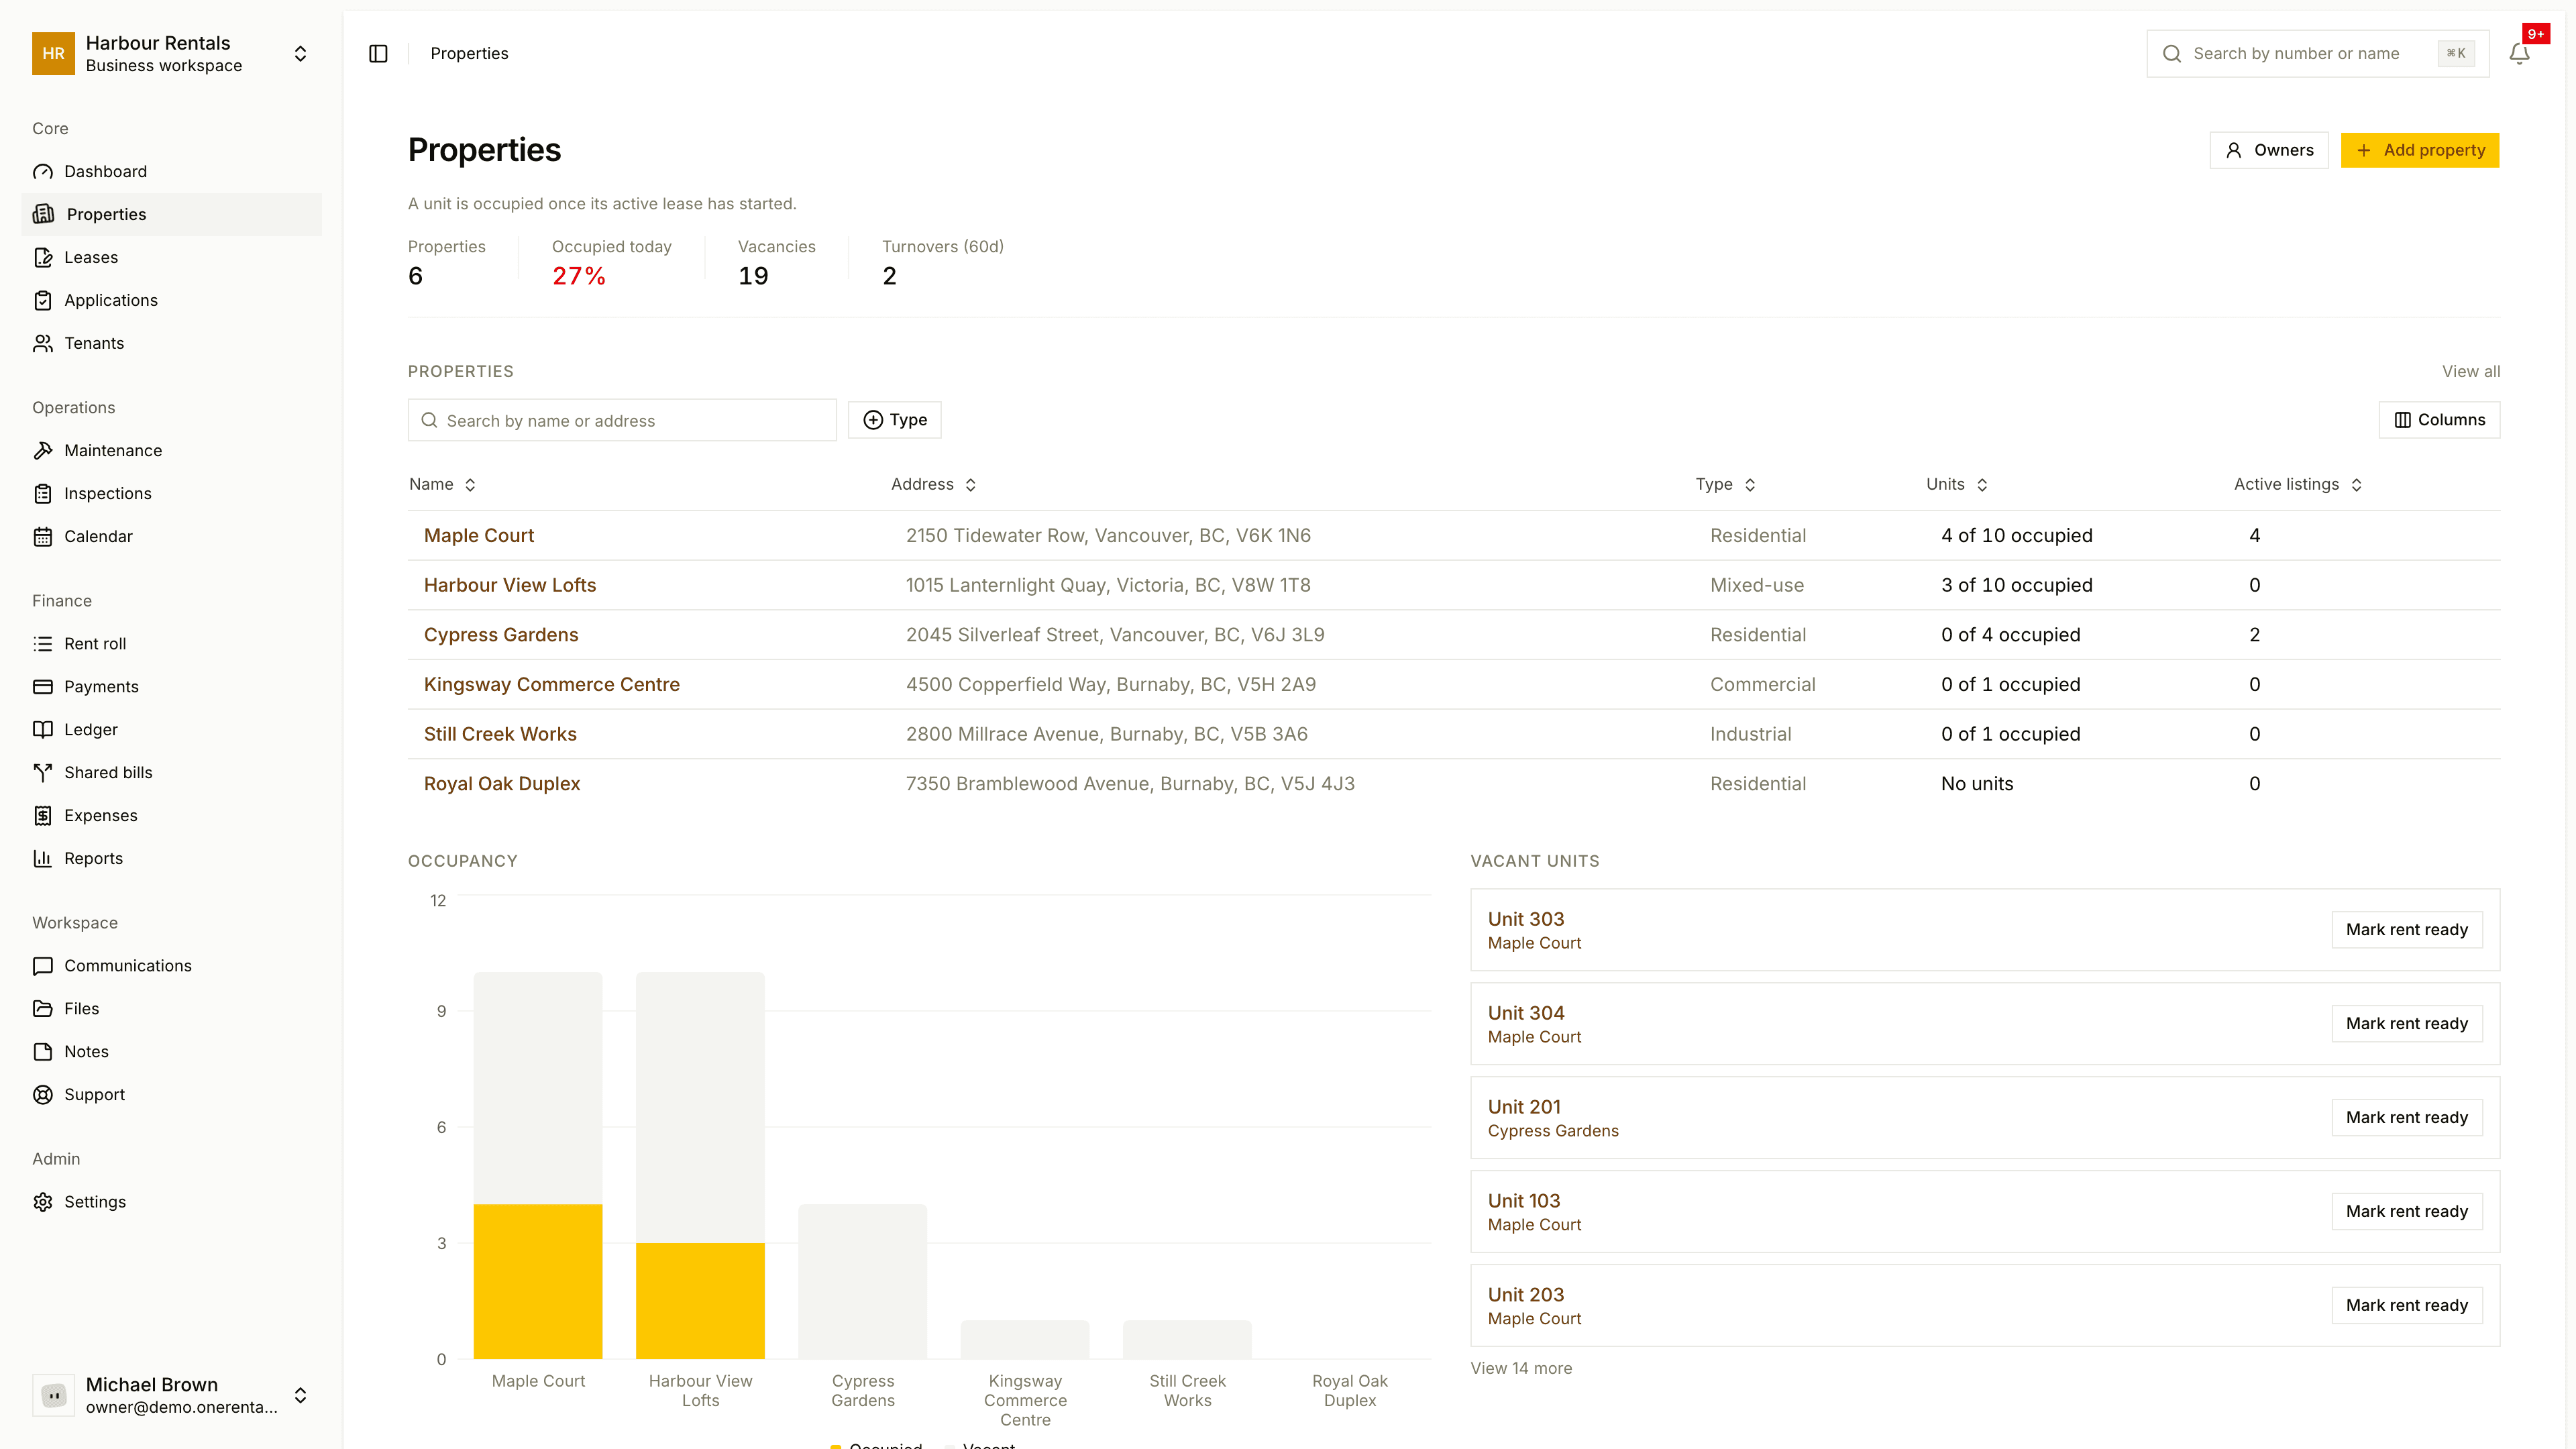Open Shared bills

tap(171, 772)
